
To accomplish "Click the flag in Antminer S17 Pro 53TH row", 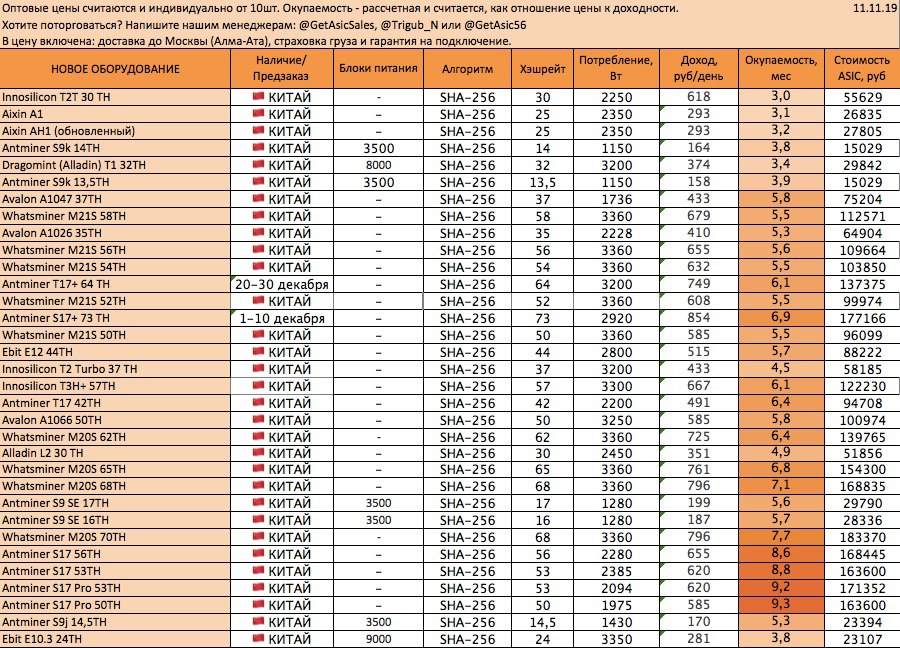I will 258,588.
